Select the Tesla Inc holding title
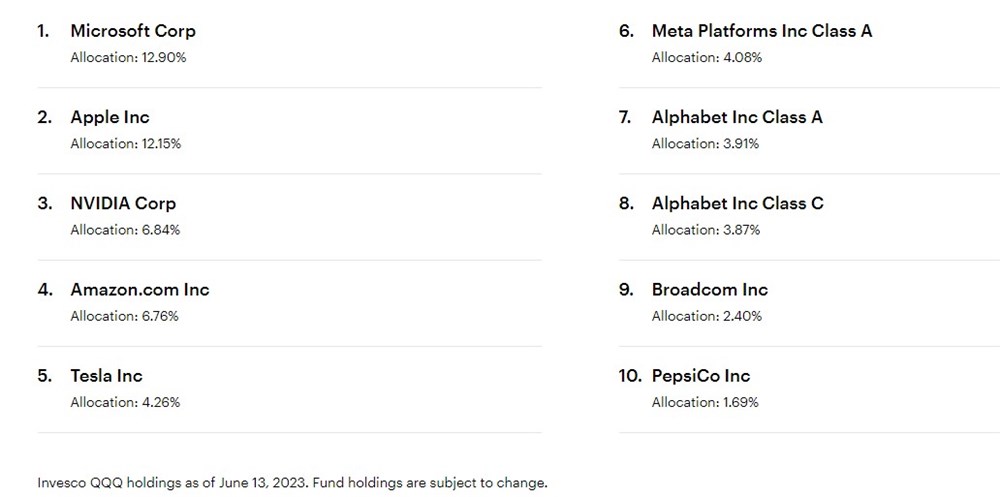Viewport: 1000px width, 497px height. click(x=106, y=376)
